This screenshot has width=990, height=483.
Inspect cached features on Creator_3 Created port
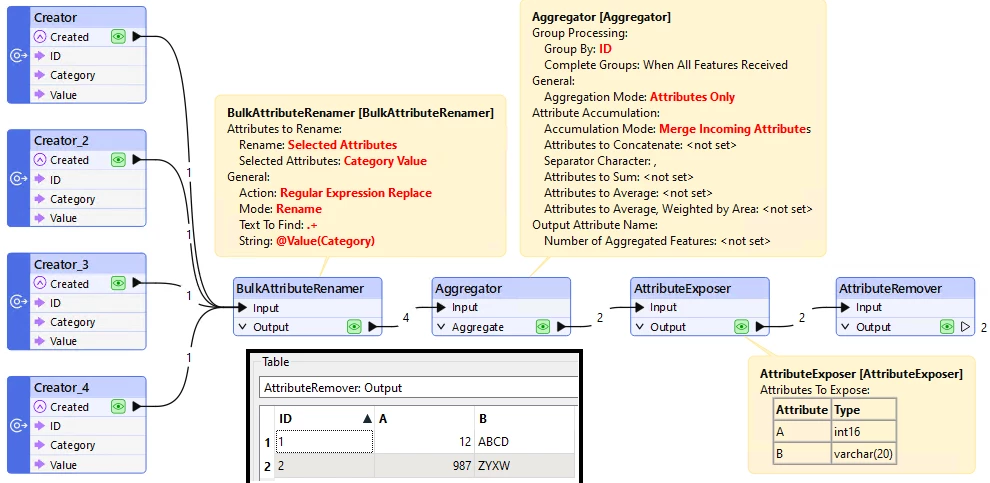tap(118, 283)
